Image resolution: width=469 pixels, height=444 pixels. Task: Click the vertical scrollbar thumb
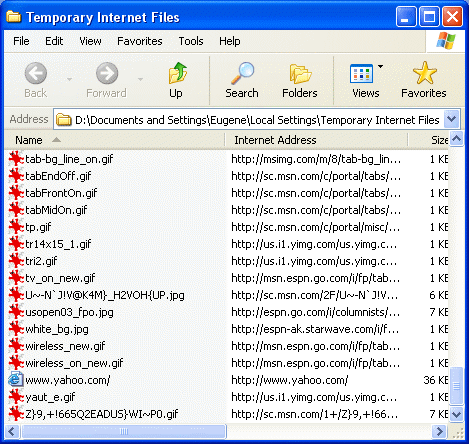tap(456, 385)
